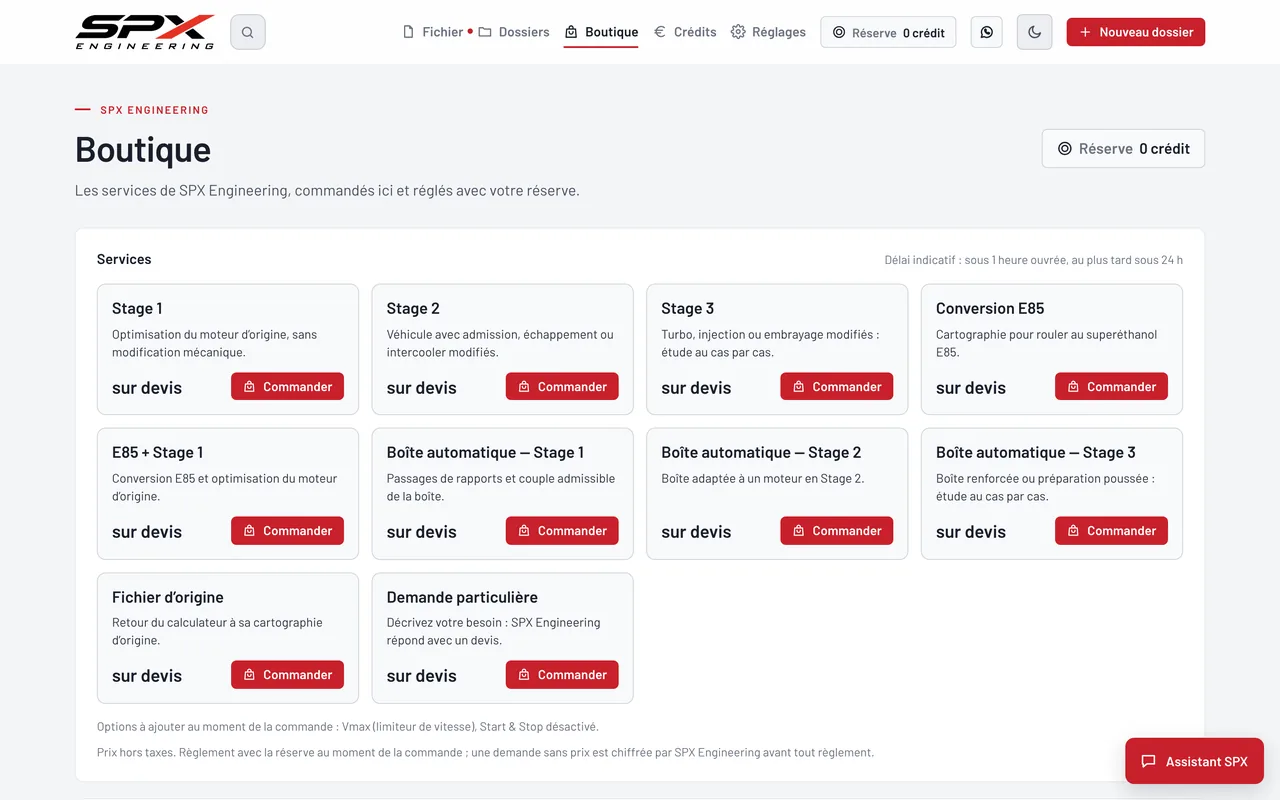Click the Boutique page heading
The width and height of the screenshot is (1280, 800).
143,149
